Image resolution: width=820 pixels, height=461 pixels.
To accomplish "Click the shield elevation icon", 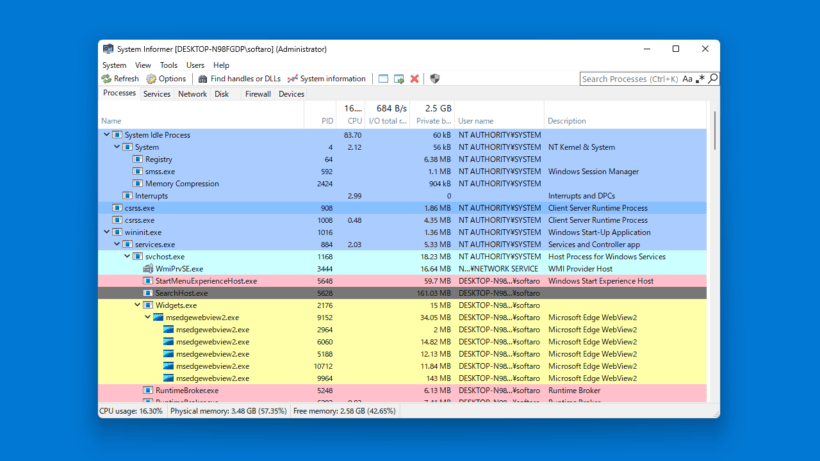I will (x=435, y=78).
